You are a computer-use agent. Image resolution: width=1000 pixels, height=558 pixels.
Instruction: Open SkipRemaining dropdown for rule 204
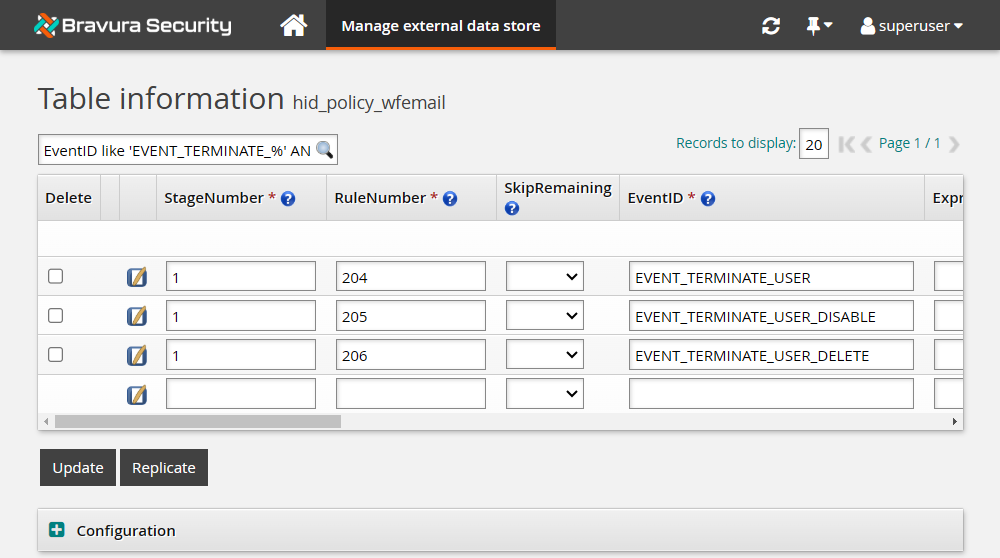(545, 277)
